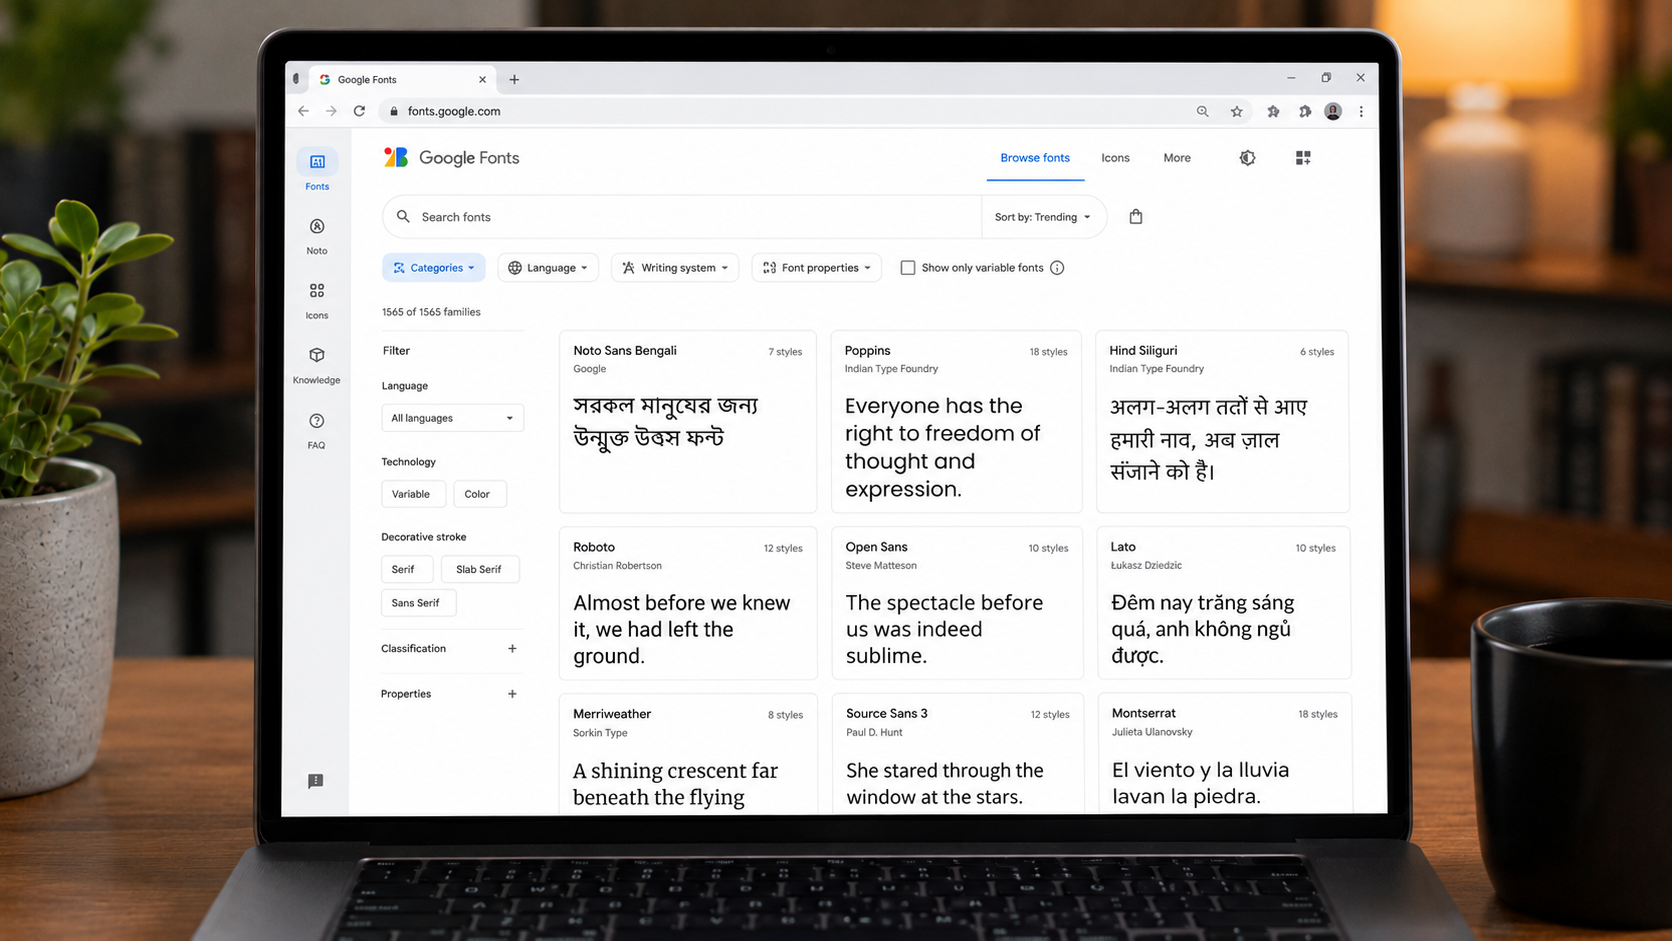Click the magnifier icon in the Search fonts bar

click(x=403, y=216)
